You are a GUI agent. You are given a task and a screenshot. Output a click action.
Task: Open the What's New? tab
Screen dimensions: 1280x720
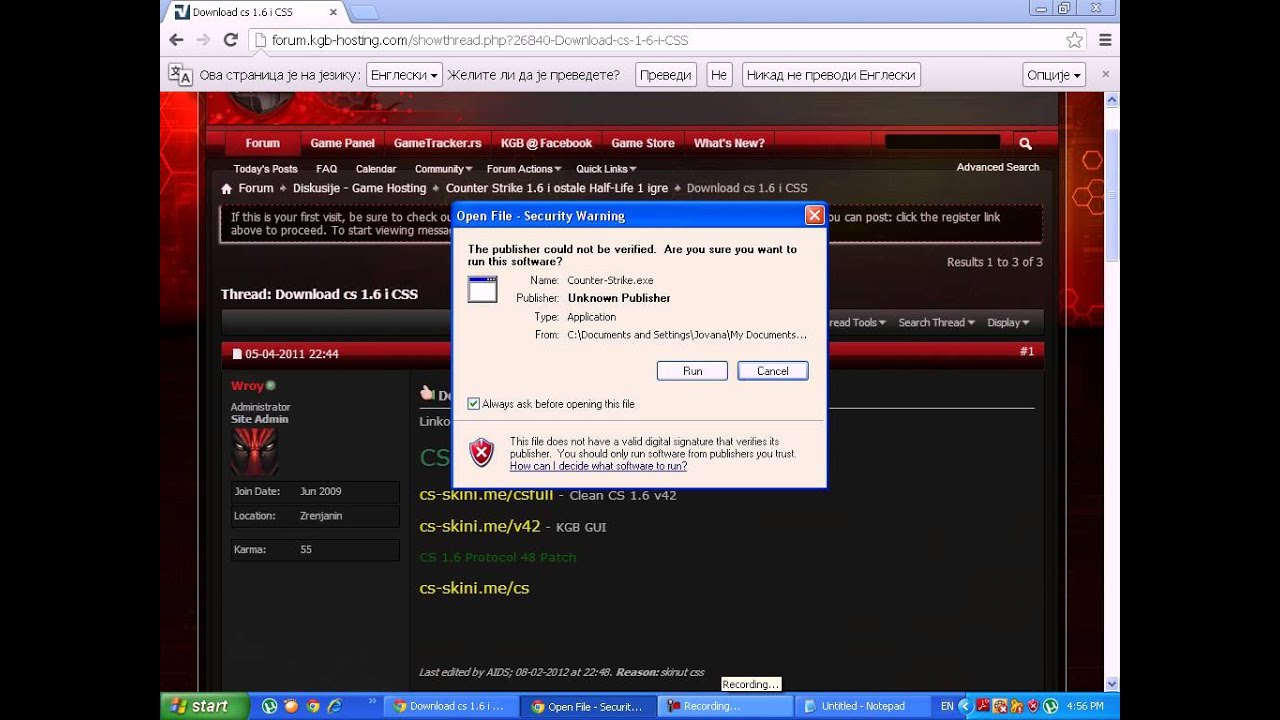click(729, 143)
